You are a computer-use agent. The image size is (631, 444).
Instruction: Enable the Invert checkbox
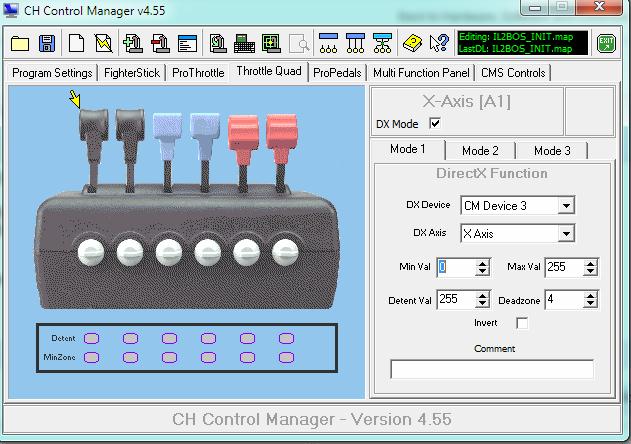point(522,323)
